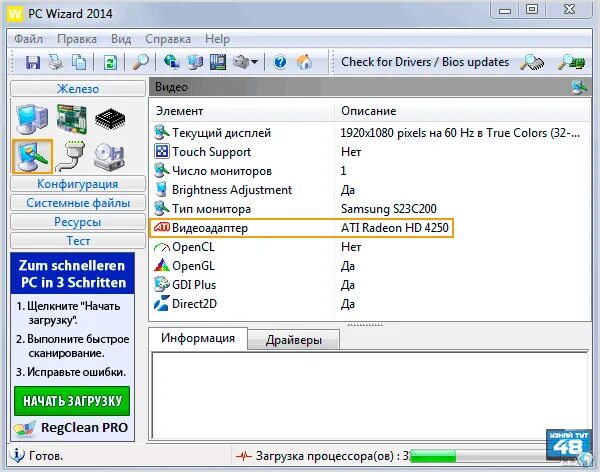Screen dimensions: 600x472
Task: Click the magnifier Search toolbar icon
Action: pos(140,62)
